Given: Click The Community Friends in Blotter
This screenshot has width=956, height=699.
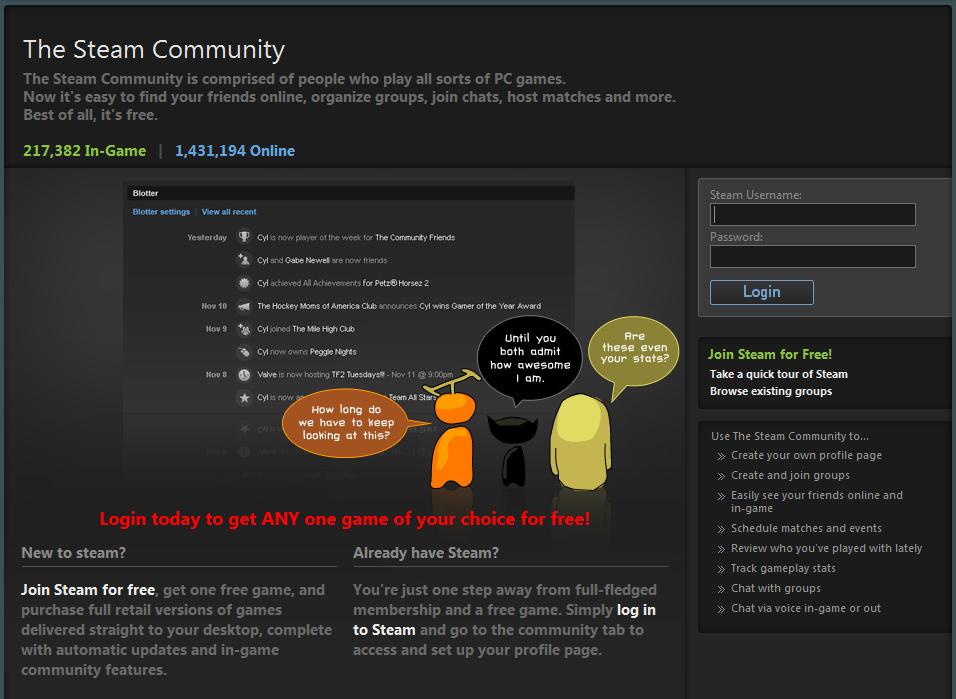Looking at the screenshot, I should (415, 237).
